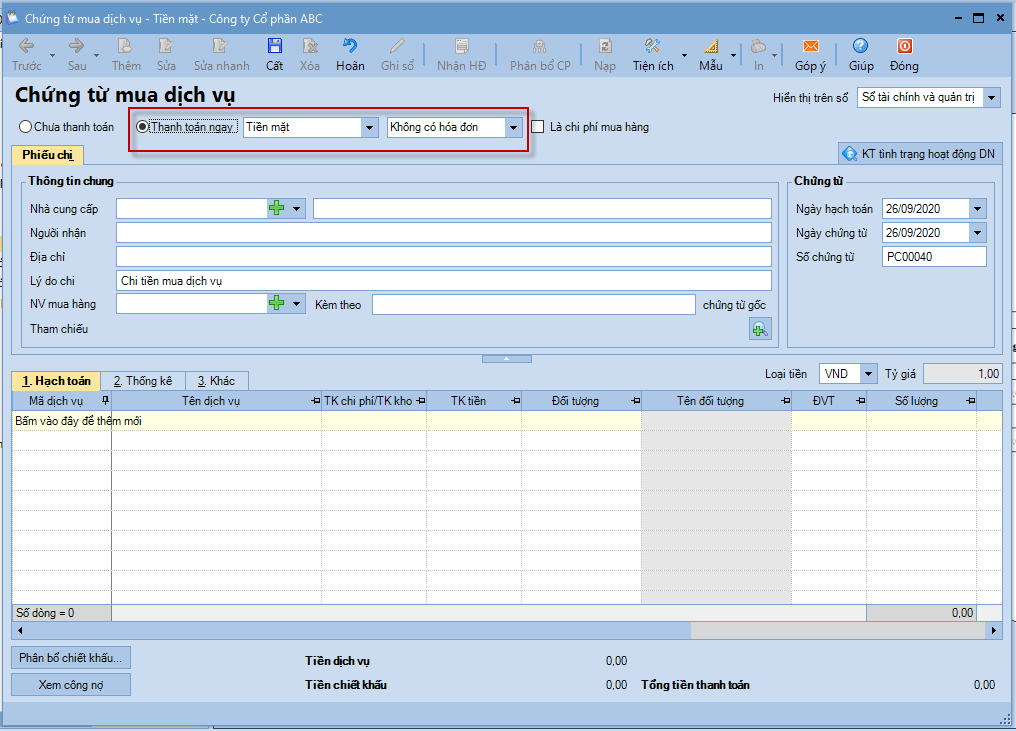This screenshot has height=731, width=1016.
Task: Click the Tên đối tượng column header
Action: click(716, 401)
